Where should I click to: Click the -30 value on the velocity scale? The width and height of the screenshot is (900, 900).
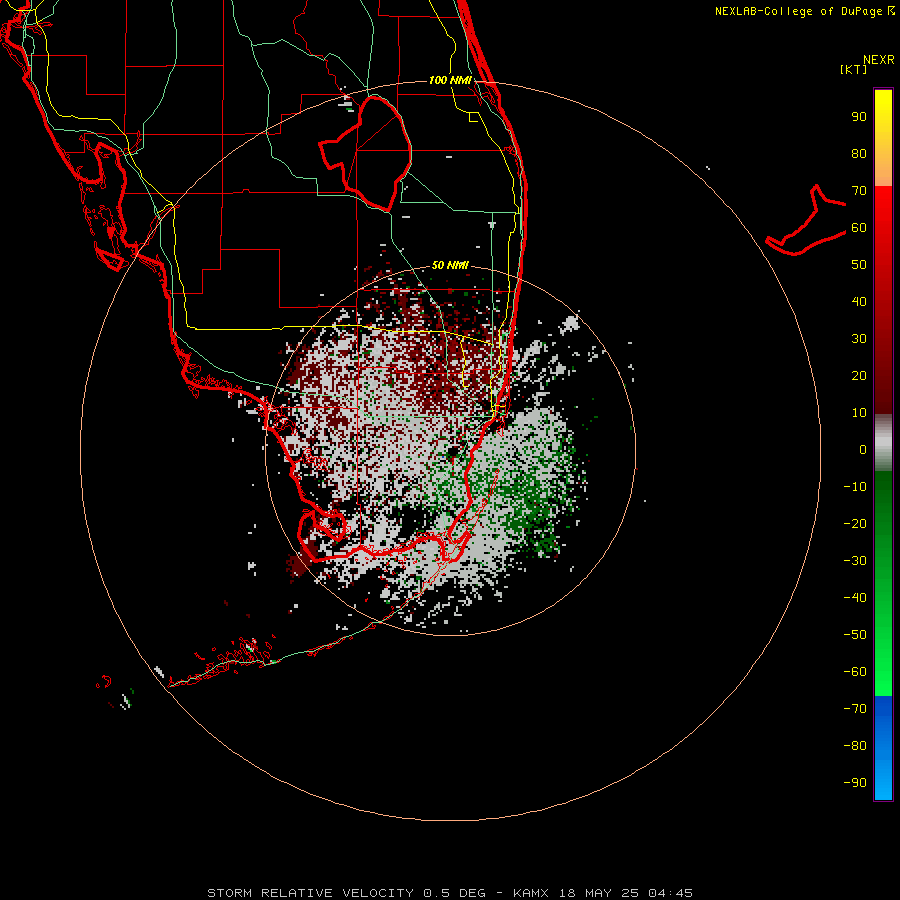click(855, 561)
